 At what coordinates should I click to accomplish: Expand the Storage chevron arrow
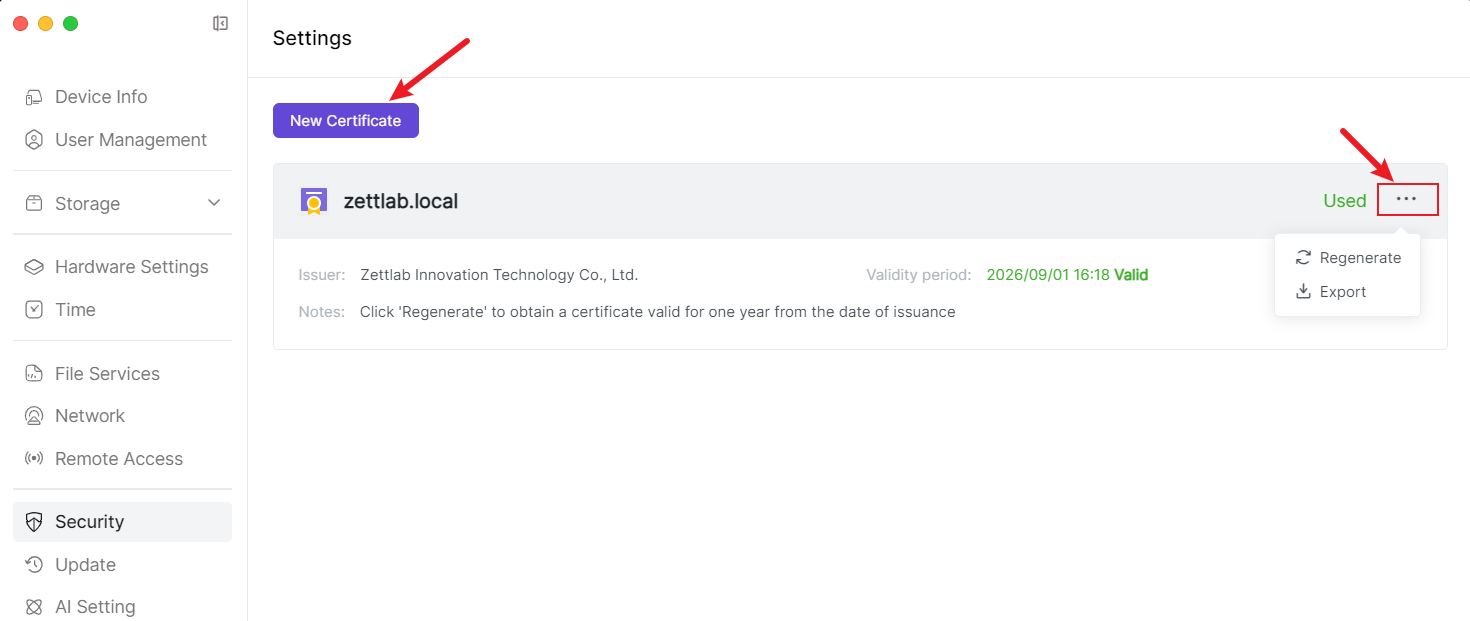click(x=214, y=203)
